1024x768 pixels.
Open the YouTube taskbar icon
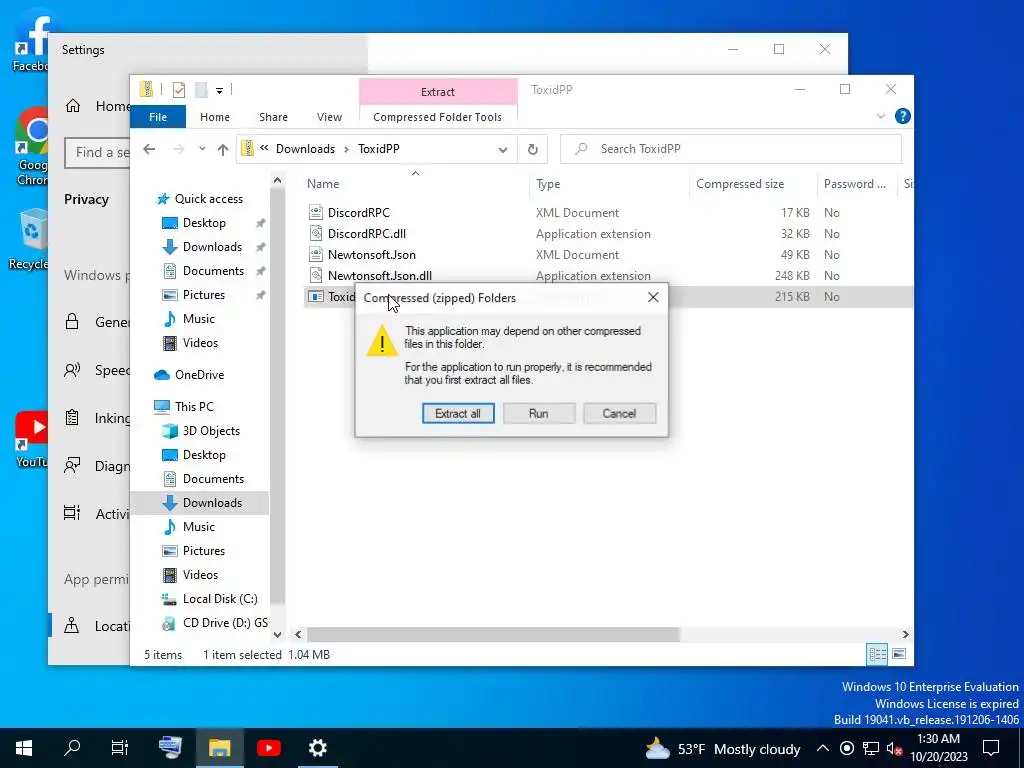tap(268, 748)
